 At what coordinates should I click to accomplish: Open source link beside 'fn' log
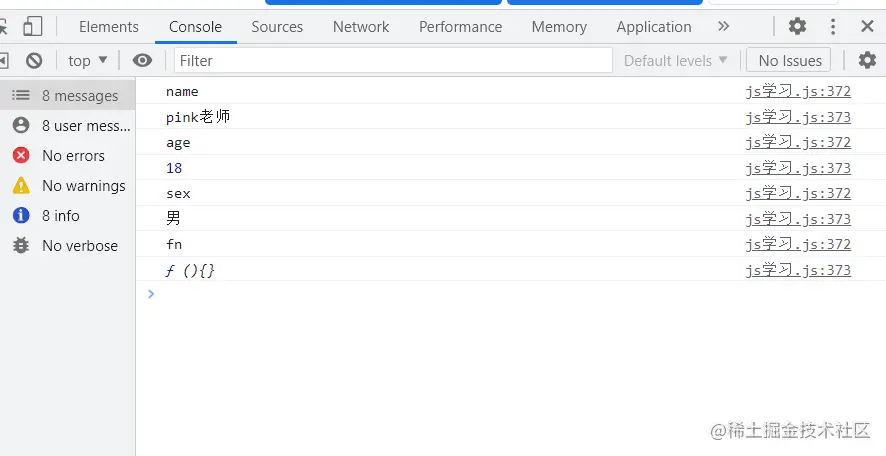coord(798,244)
